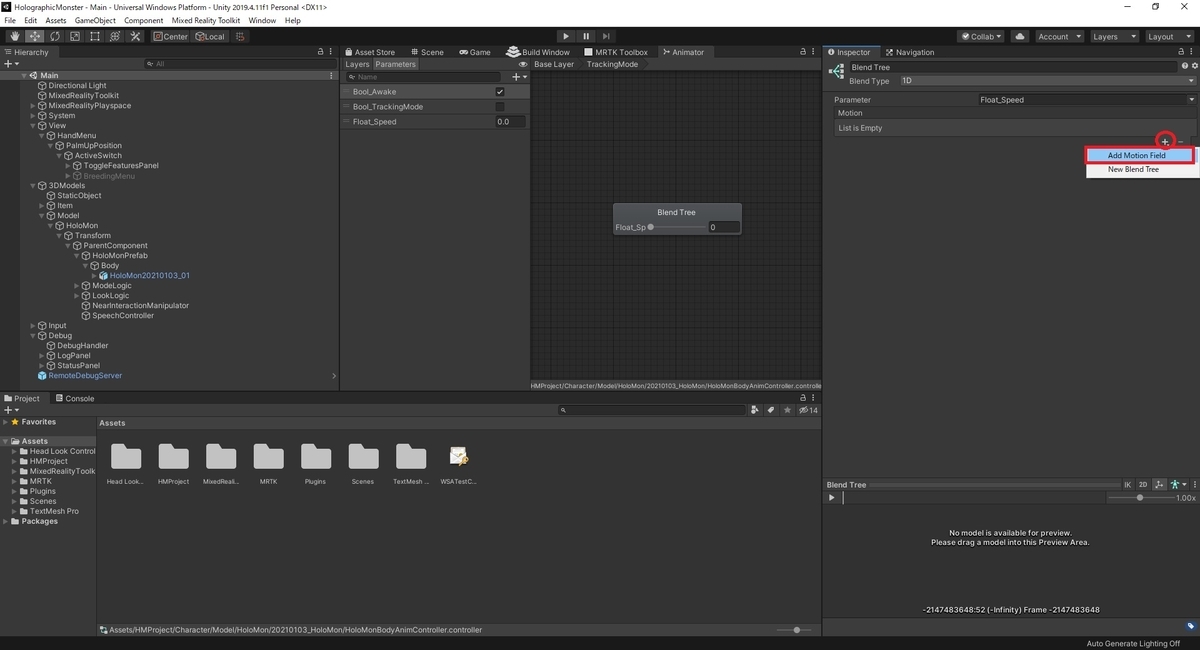Open the Window menu
This screenshot has height=650, width=1200.
[262, 20]
